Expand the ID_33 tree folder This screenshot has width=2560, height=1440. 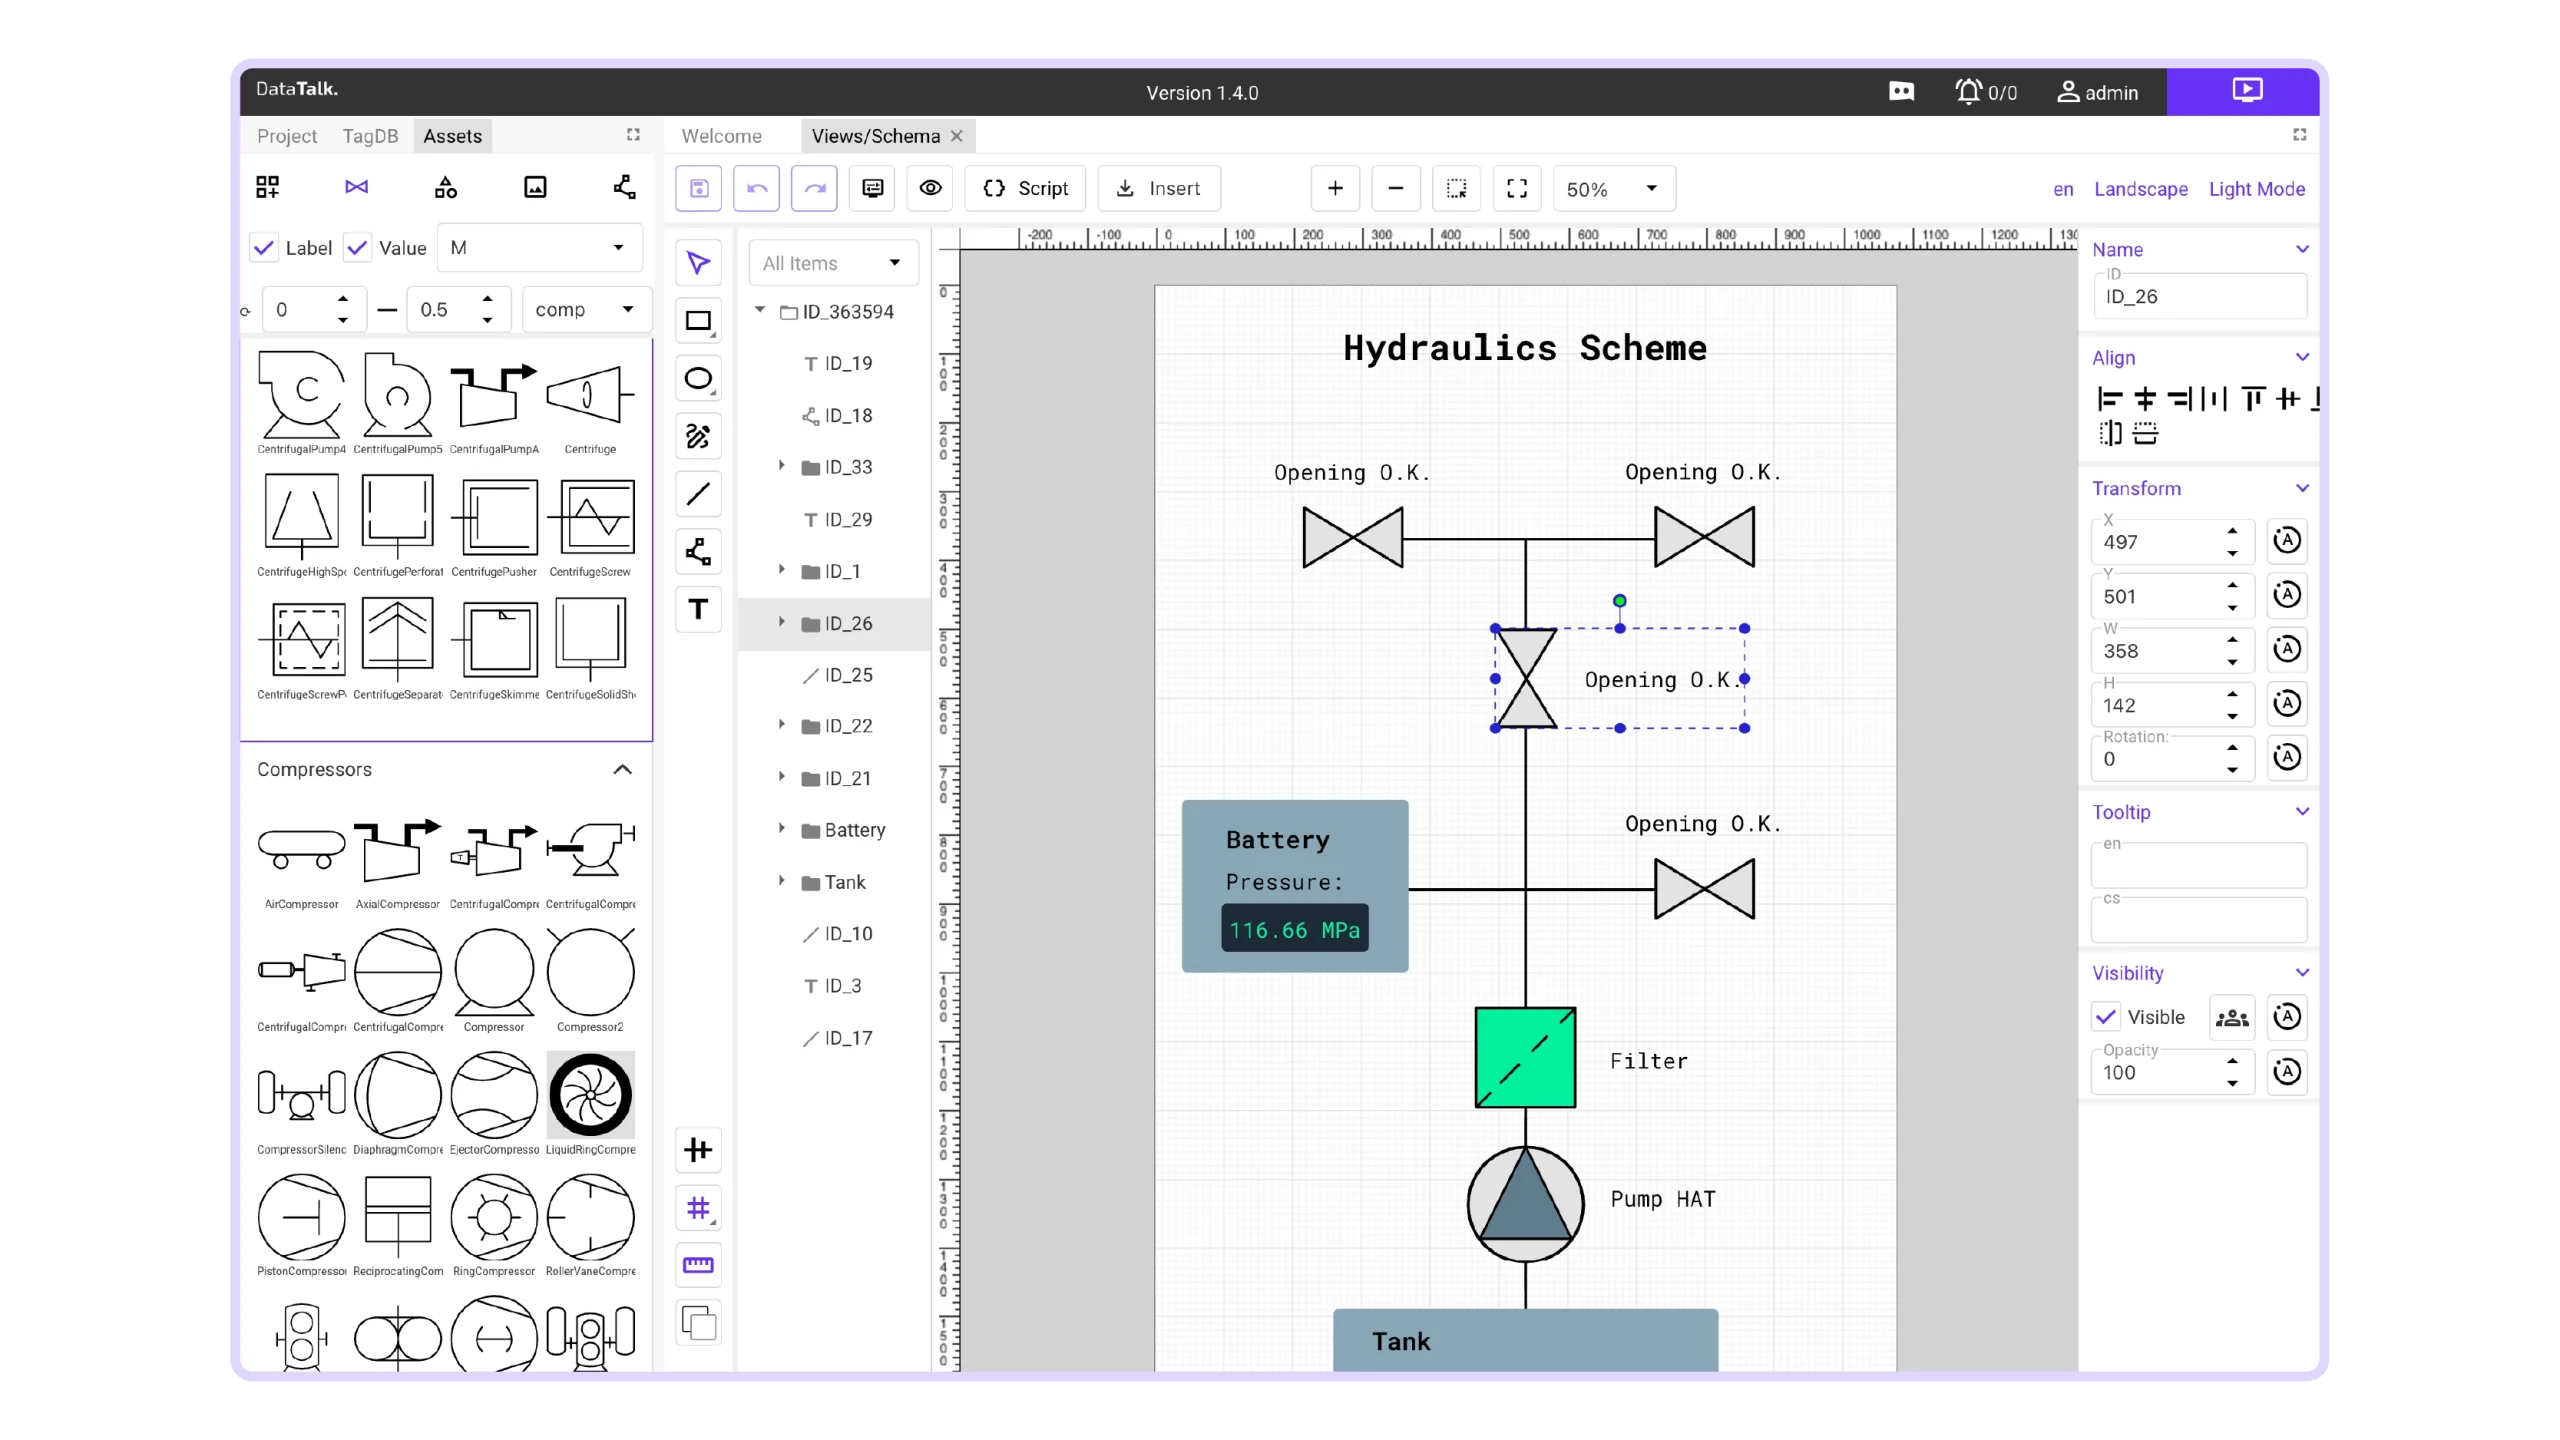(782, 466)
